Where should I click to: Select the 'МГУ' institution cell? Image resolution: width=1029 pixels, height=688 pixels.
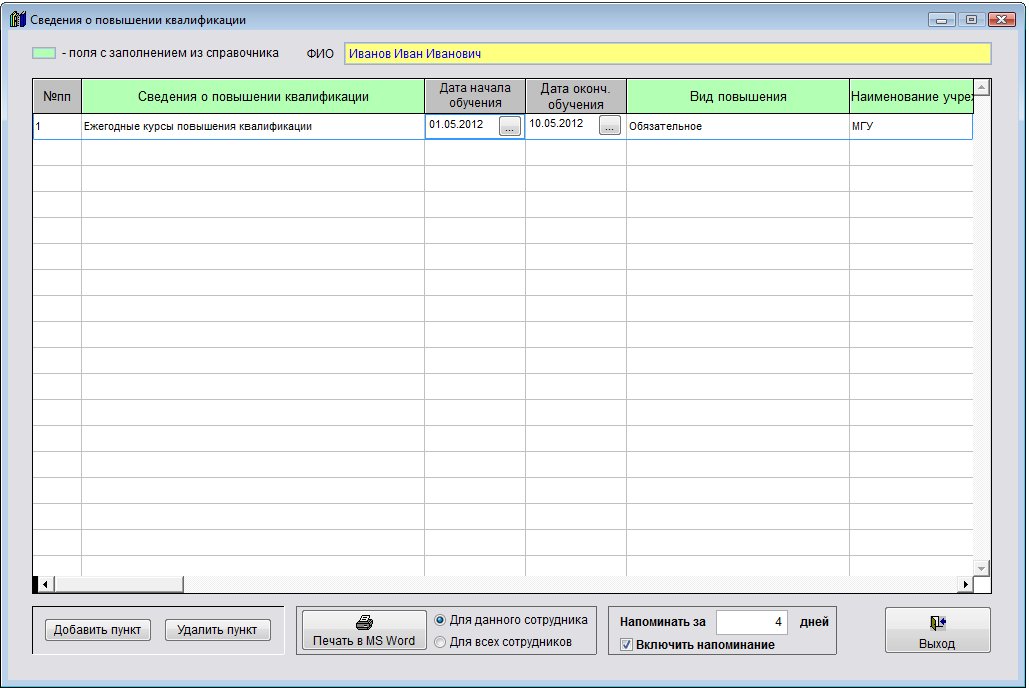910,127
